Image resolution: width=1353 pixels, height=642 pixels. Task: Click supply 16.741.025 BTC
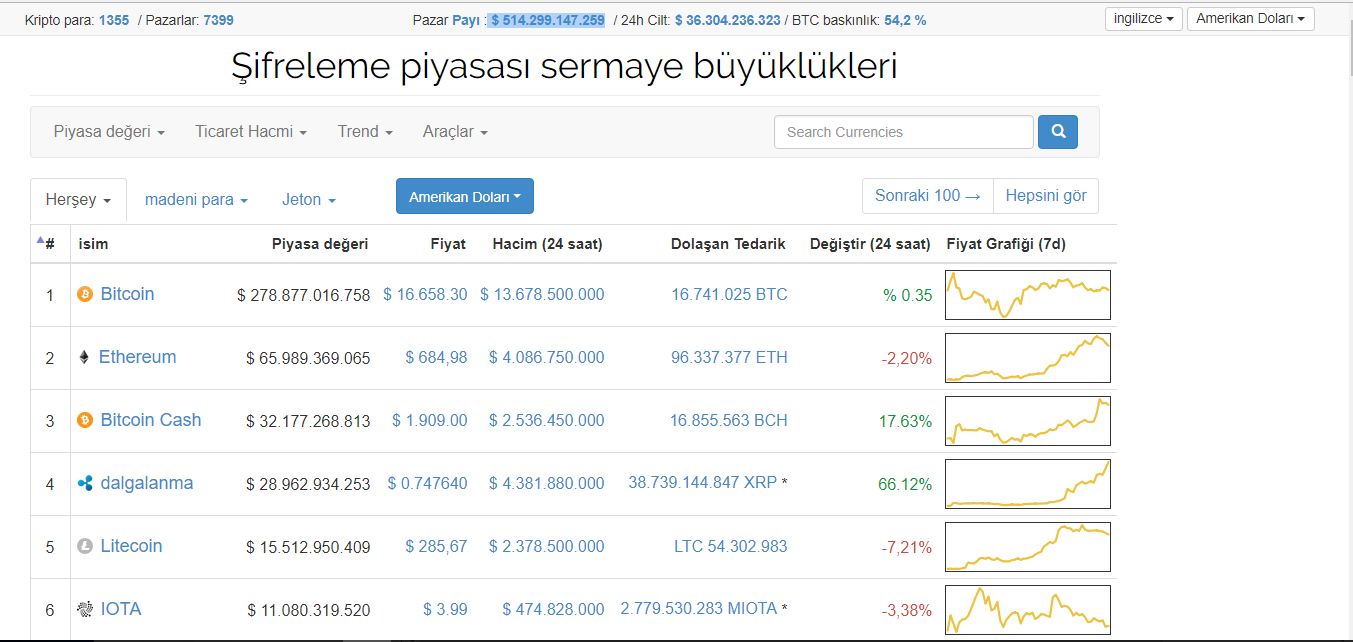pos(729,294)
